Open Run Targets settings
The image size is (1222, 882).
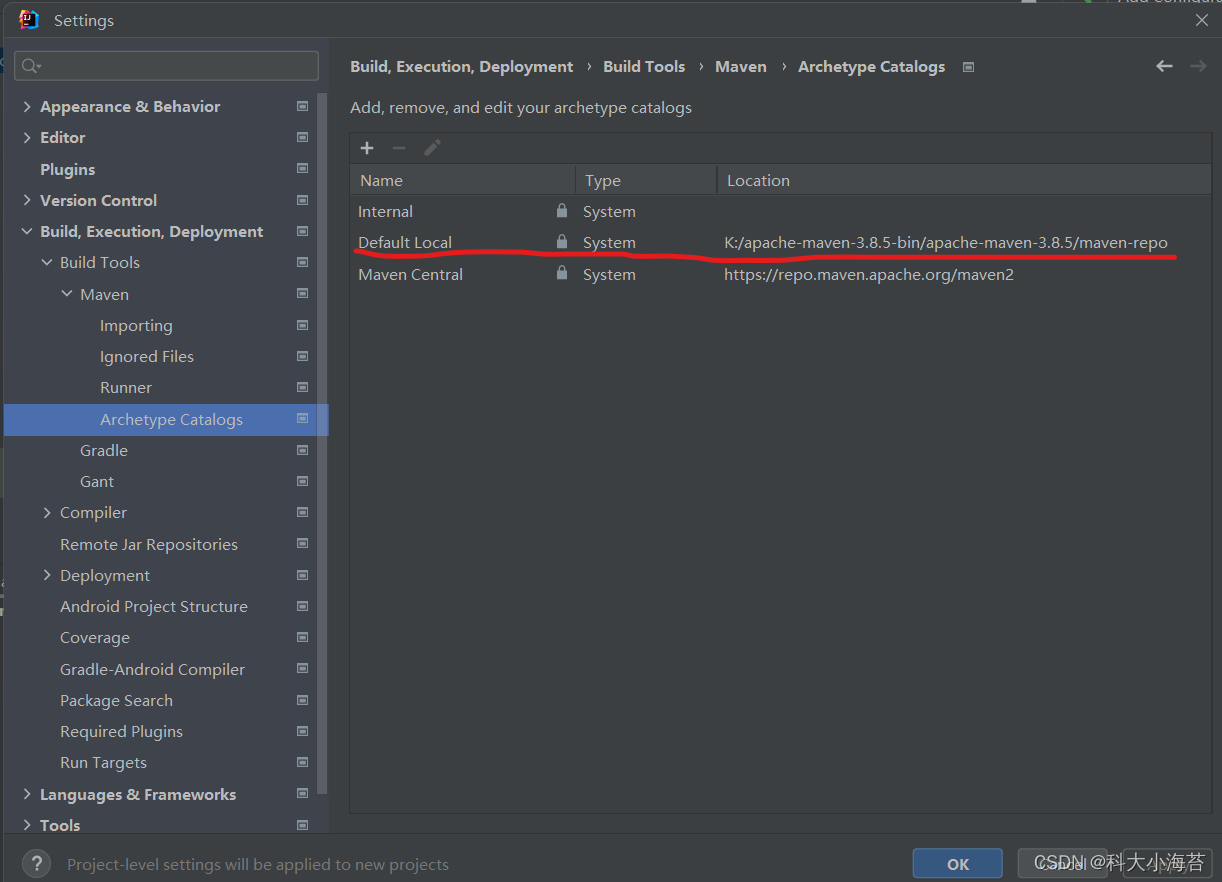(103, 762)
